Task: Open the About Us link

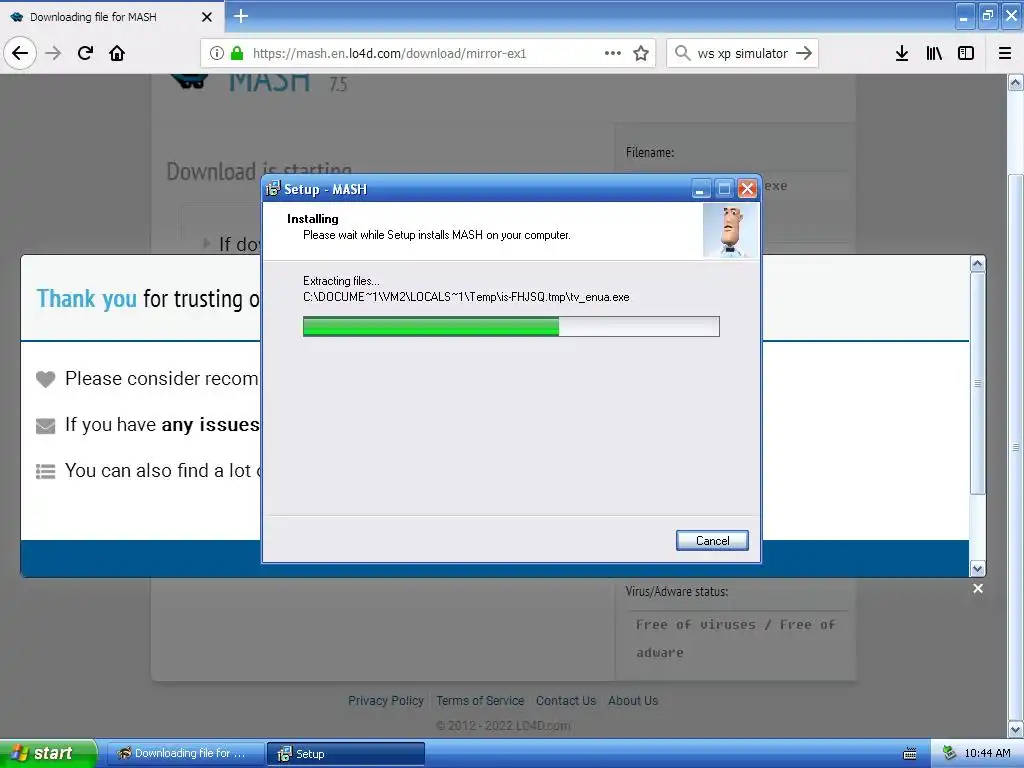Action: tap(633, 701)
